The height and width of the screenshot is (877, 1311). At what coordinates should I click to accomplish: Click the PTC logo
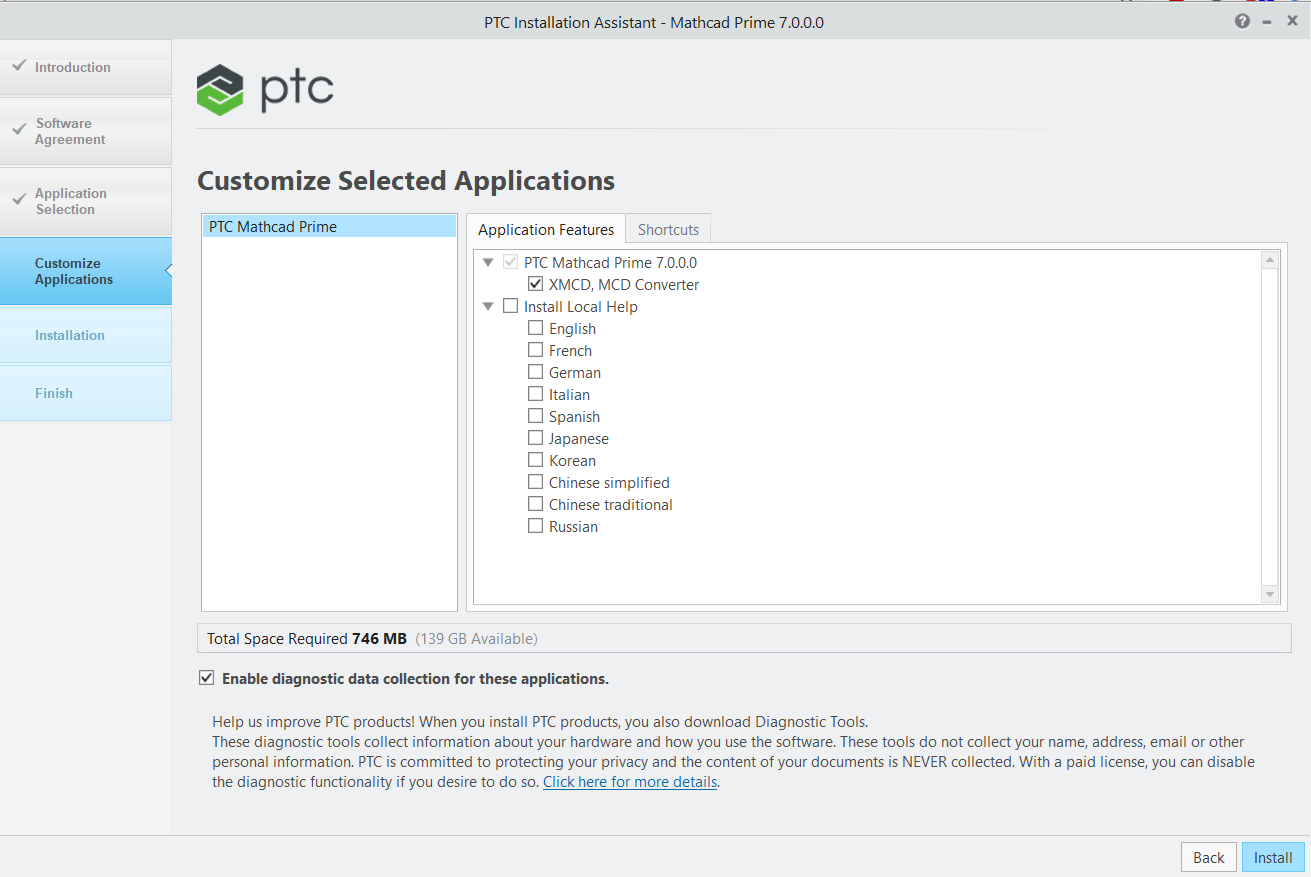(265, 90)
